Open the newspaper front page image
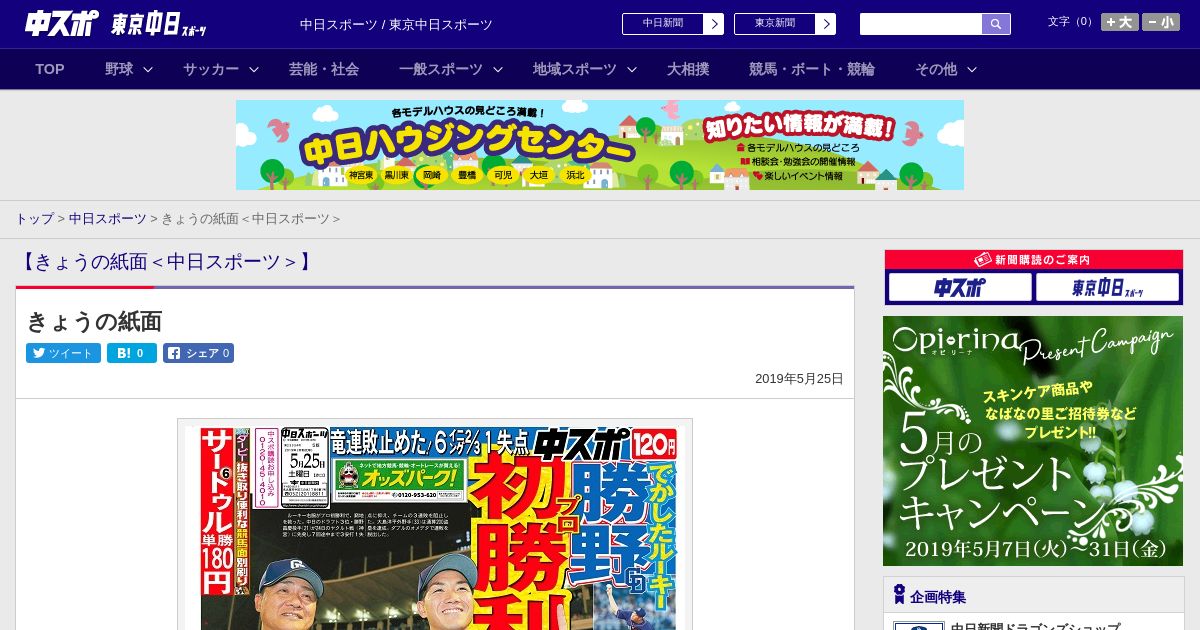1200x630 pixels. coord(435,525)
